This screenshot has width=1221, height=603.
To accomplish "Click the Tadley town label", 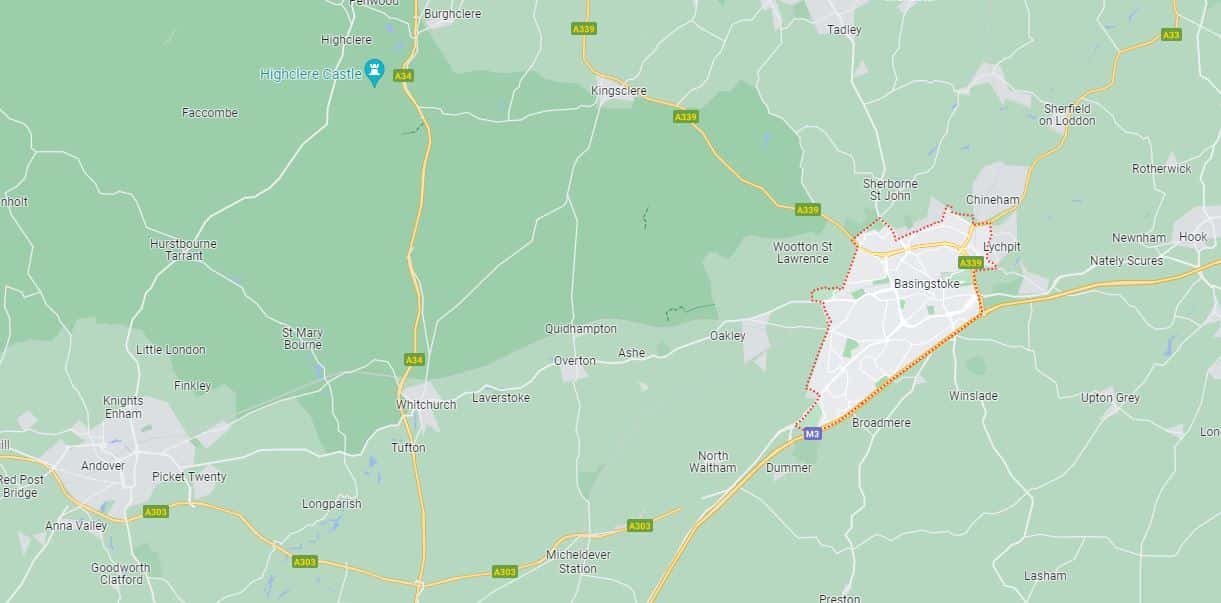I will 844,30.
